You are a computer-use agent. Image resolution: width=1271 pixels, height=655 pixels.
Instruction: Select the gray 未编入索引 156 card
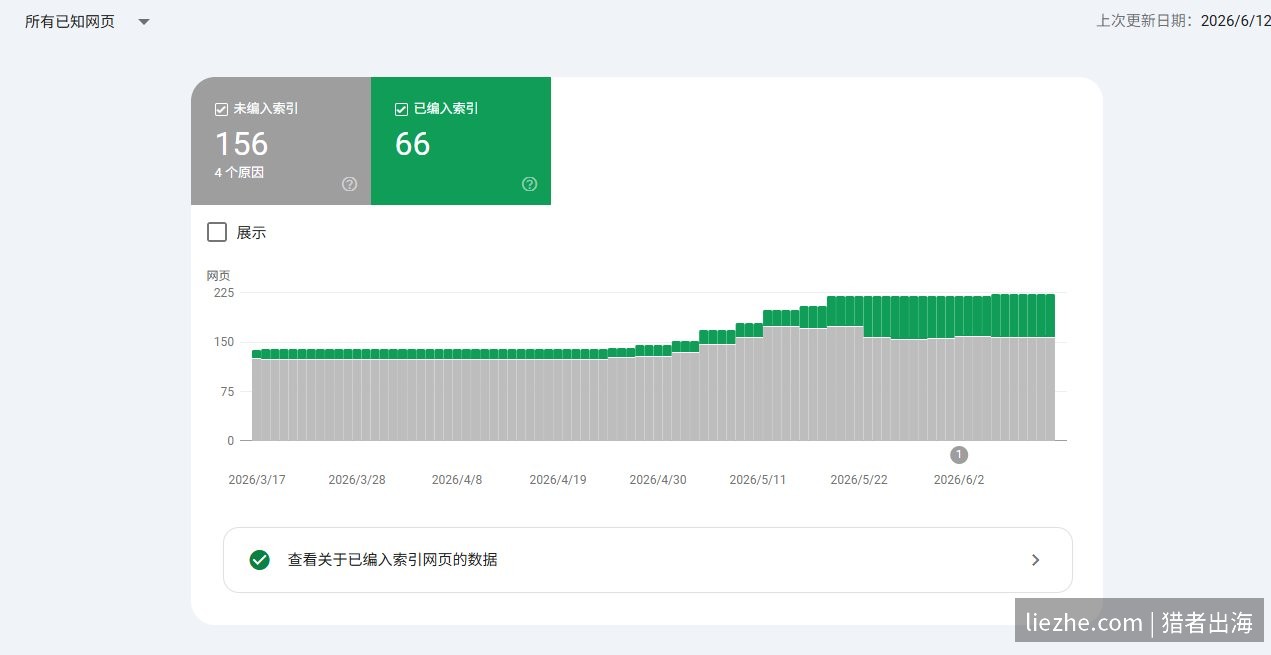point(281,141)
